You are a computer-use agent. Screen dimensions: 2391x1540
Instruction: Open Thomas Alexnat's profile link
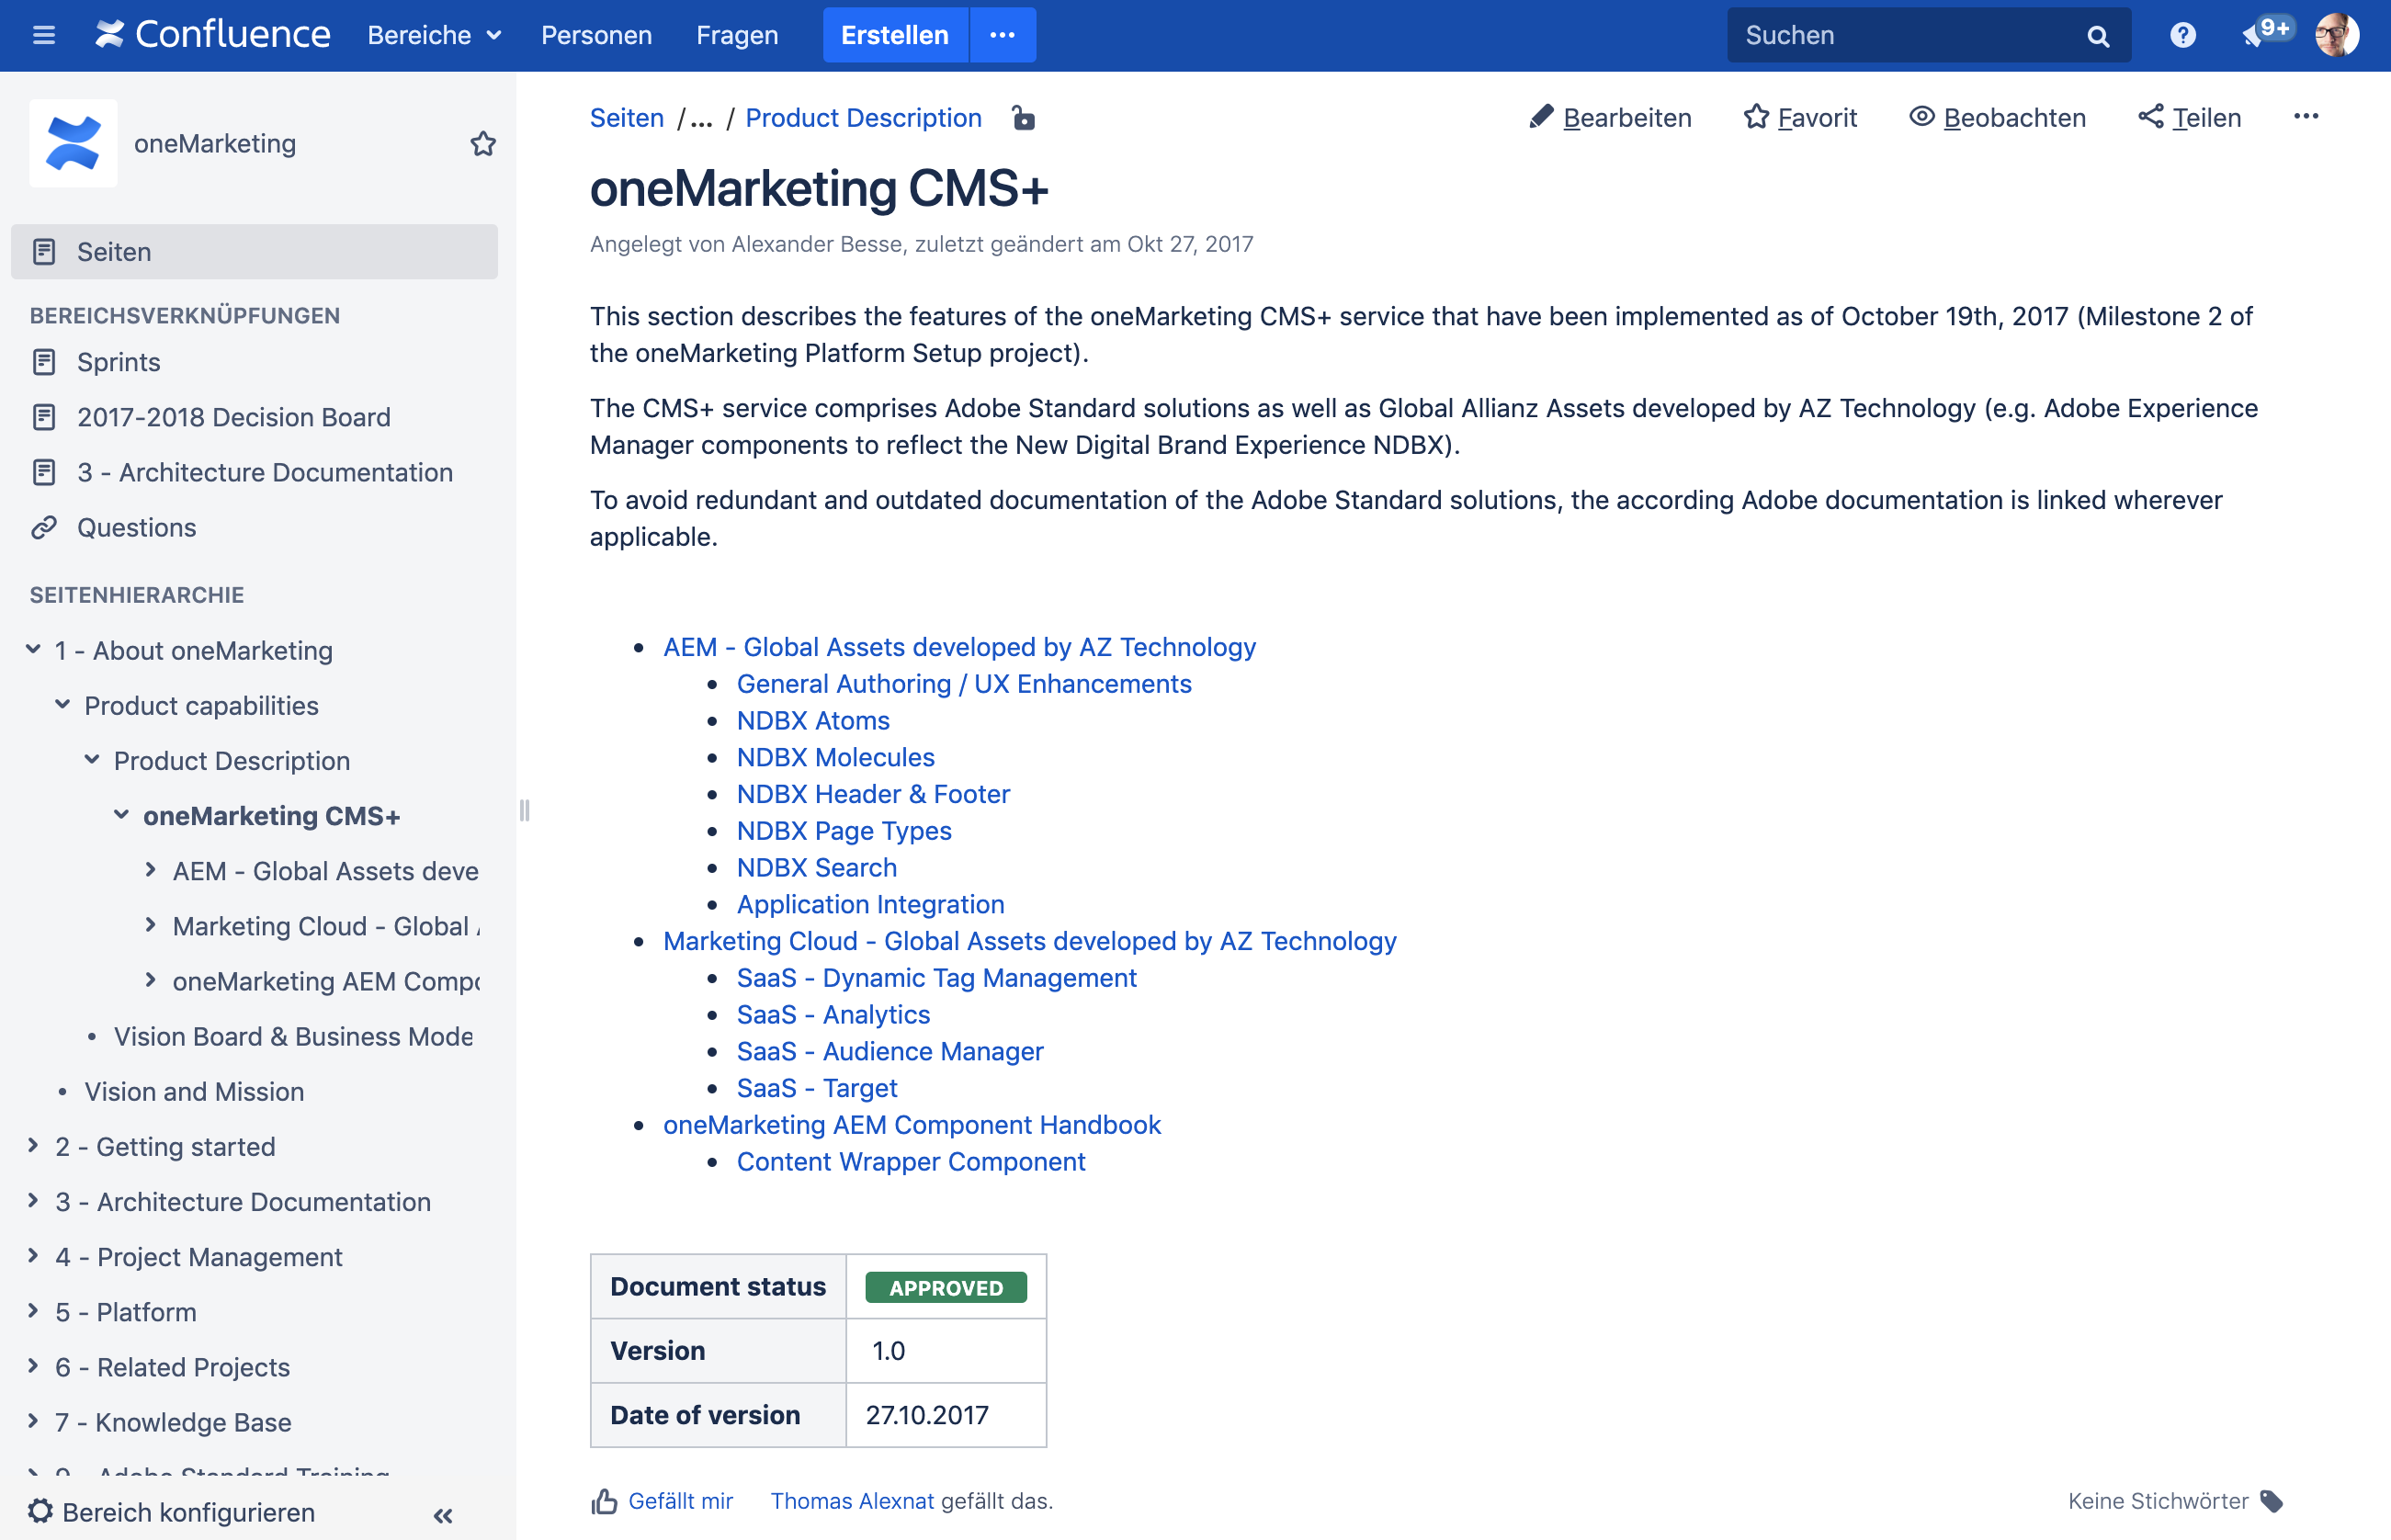tap(852, 1501)
